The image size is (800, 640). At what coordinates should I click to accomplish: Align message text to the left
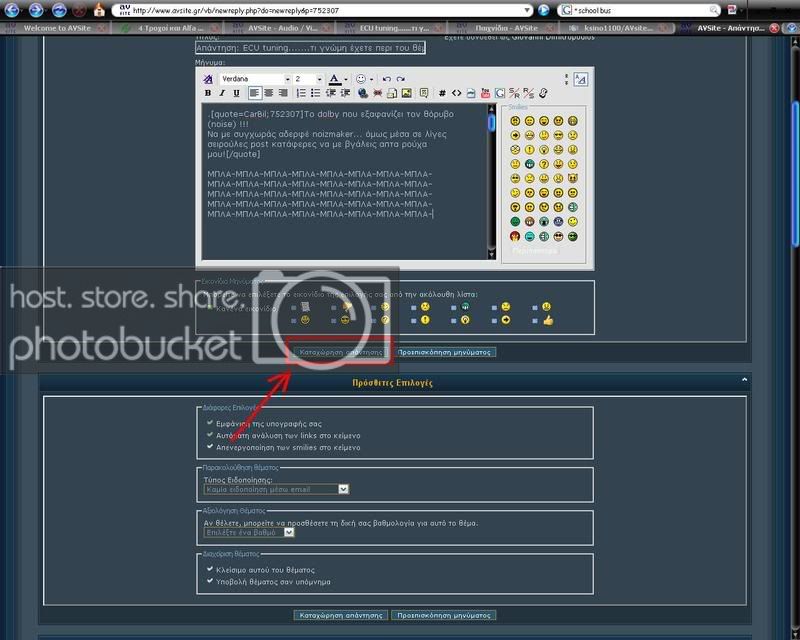(x=255, y=93)
